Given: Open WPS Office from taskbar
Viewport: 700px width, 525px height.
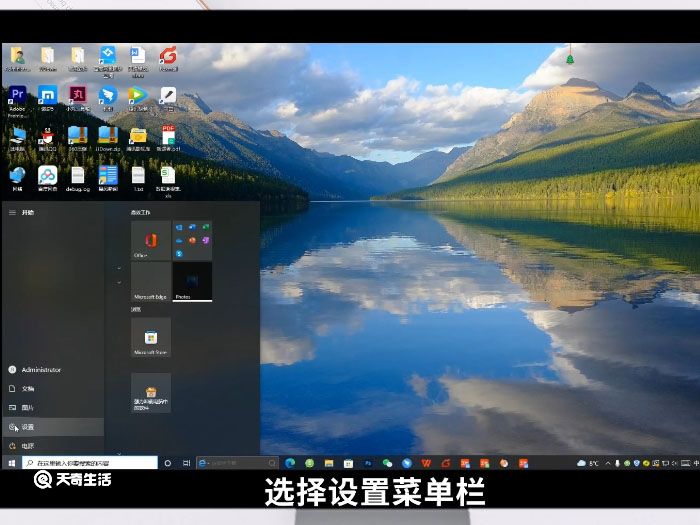Looking at the screenshot, I should (426, 463).
